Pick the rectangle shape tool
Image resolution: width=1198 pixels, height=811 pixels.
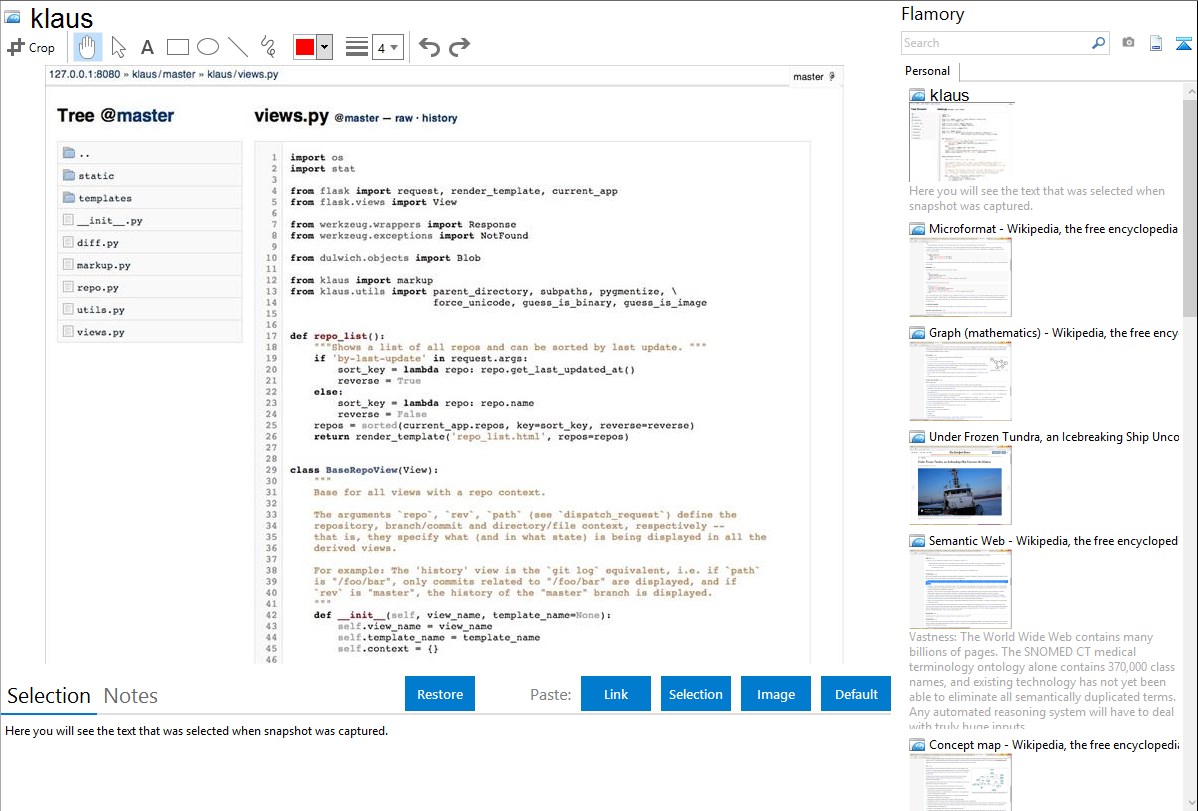coord(177,47)
